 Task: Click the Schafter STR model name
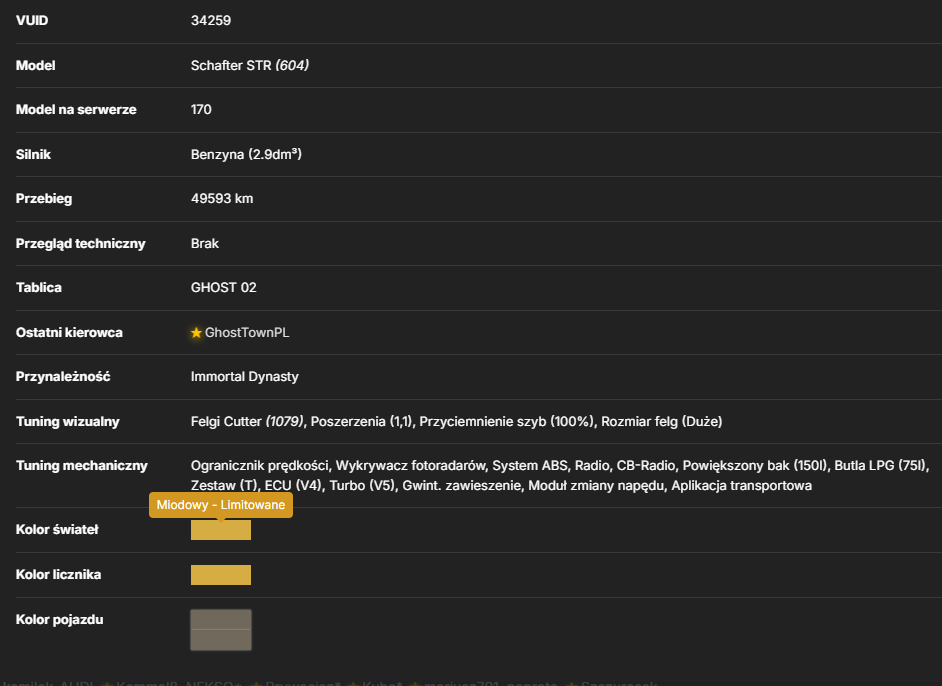click(231, 65)
